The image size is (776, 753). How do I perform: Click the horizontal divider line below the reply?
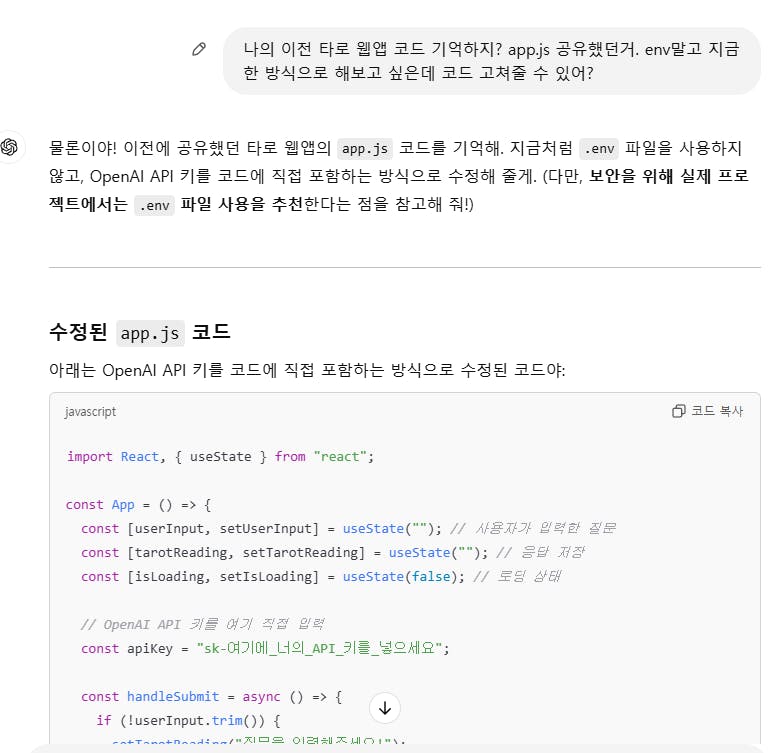point(404,267)
